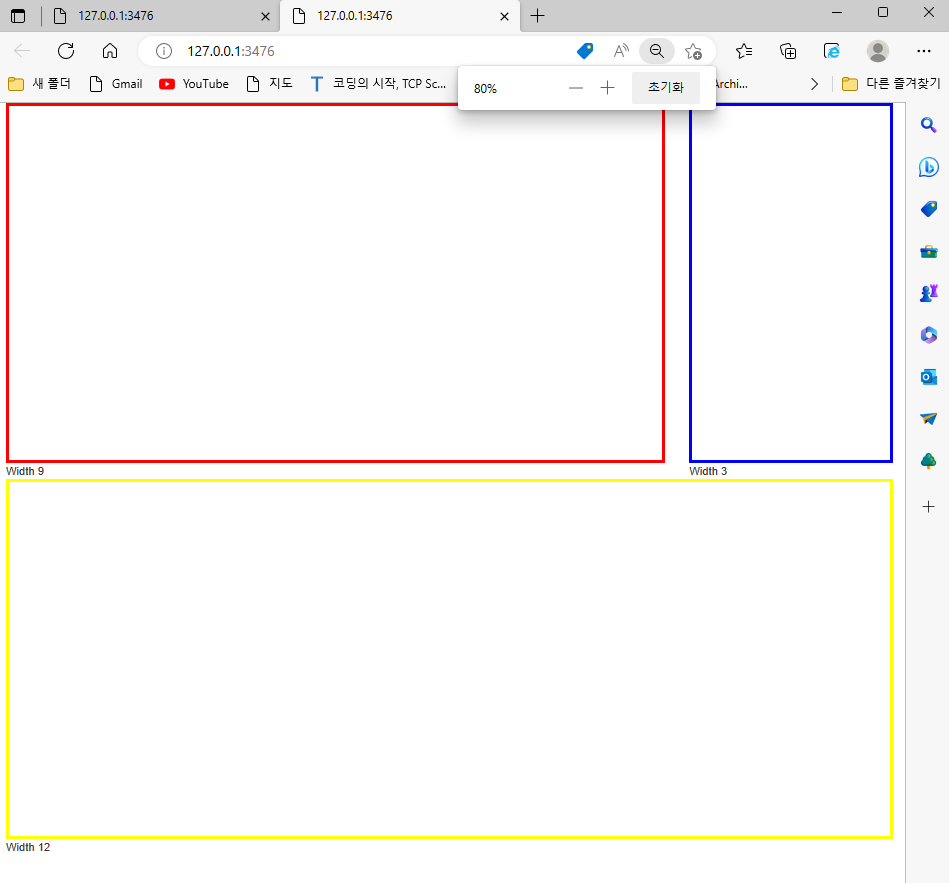This screenshot has height=883, width=949.
Task: Click the 'Width 9' label
Action: (x=25, y=471)
